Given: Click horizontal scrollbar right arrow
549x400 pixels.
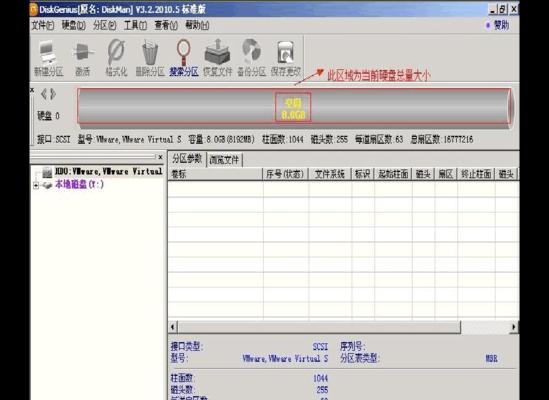Looking at the screenshot, I should click(x=514, y=327).
